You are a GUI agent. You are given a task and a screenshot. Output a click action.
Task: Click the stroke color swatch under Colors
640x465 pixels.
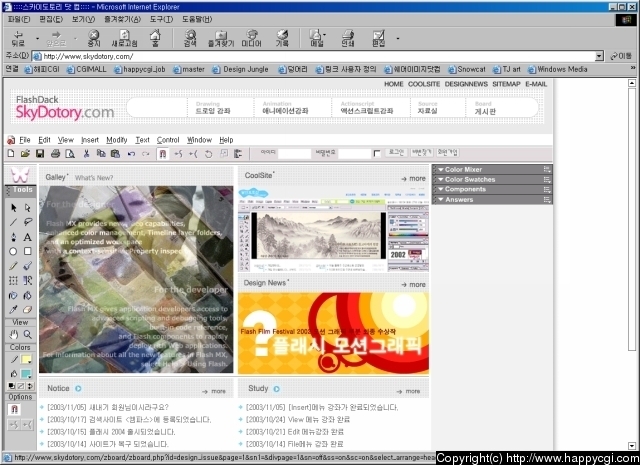[27, 360]
